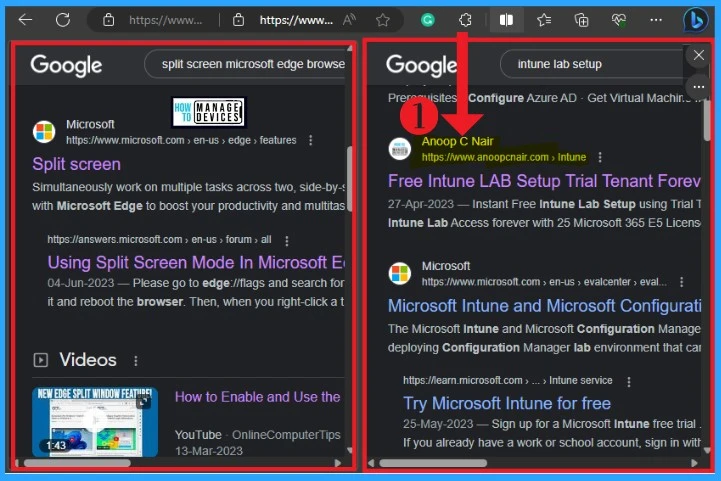Click the left pane address lock icon

pyautogui.click(x=109, y=20)
